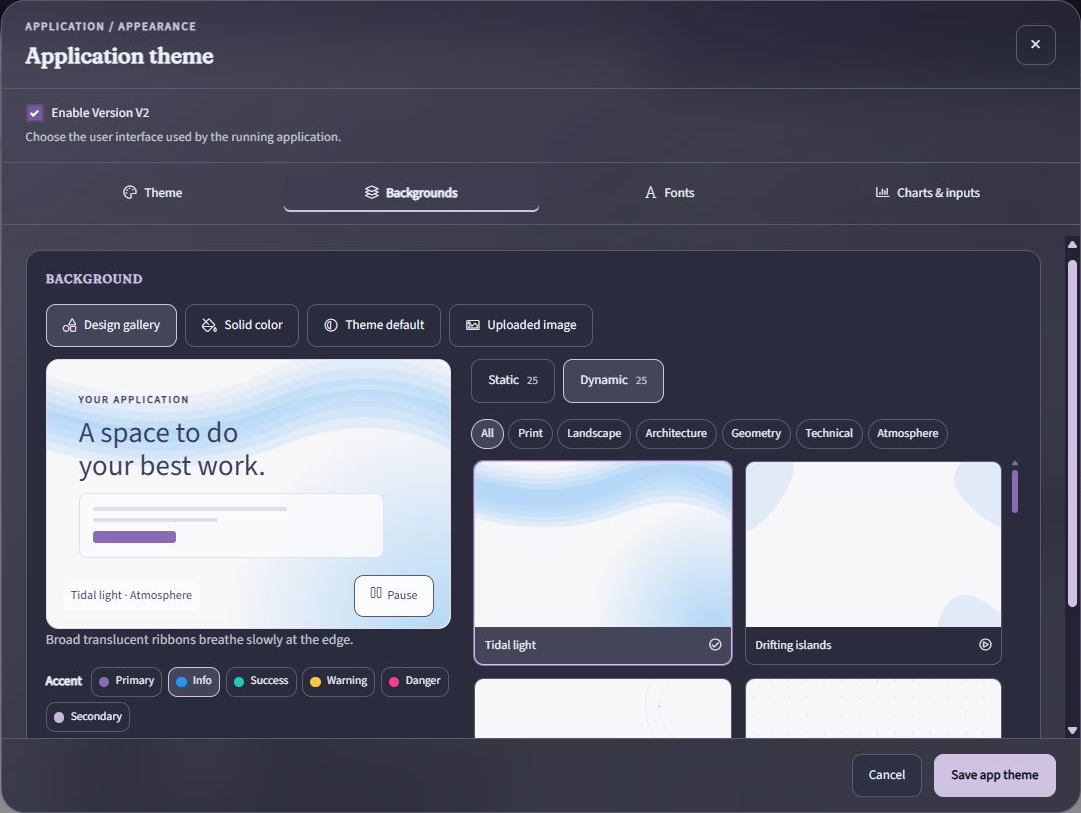Select the Theme default background option
Image resolution: width=1081 pixels, height=813 pixels.
(374, 325)
